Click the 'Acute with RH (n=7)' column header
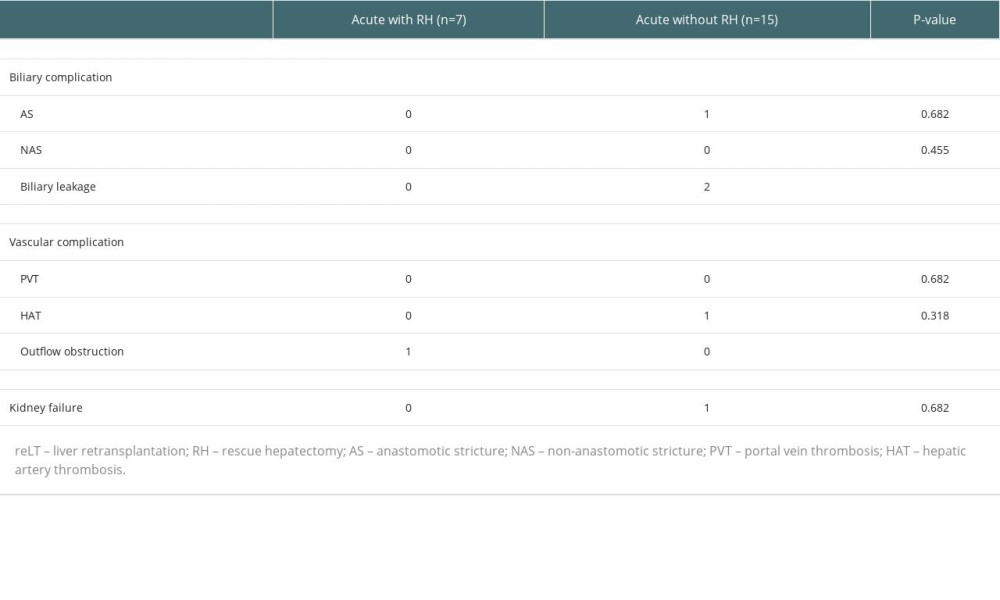This screenshot has height=600, width=1000. point(408,20)
